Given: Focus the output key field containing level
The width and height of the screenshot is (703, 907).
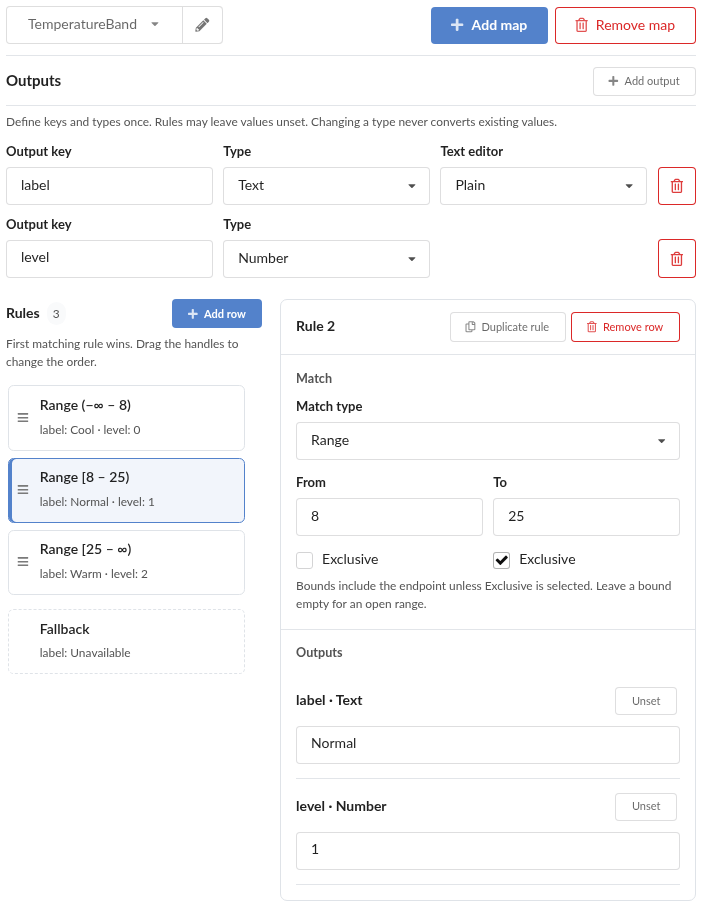Looking at the screenshot, I should coord(109,259).
